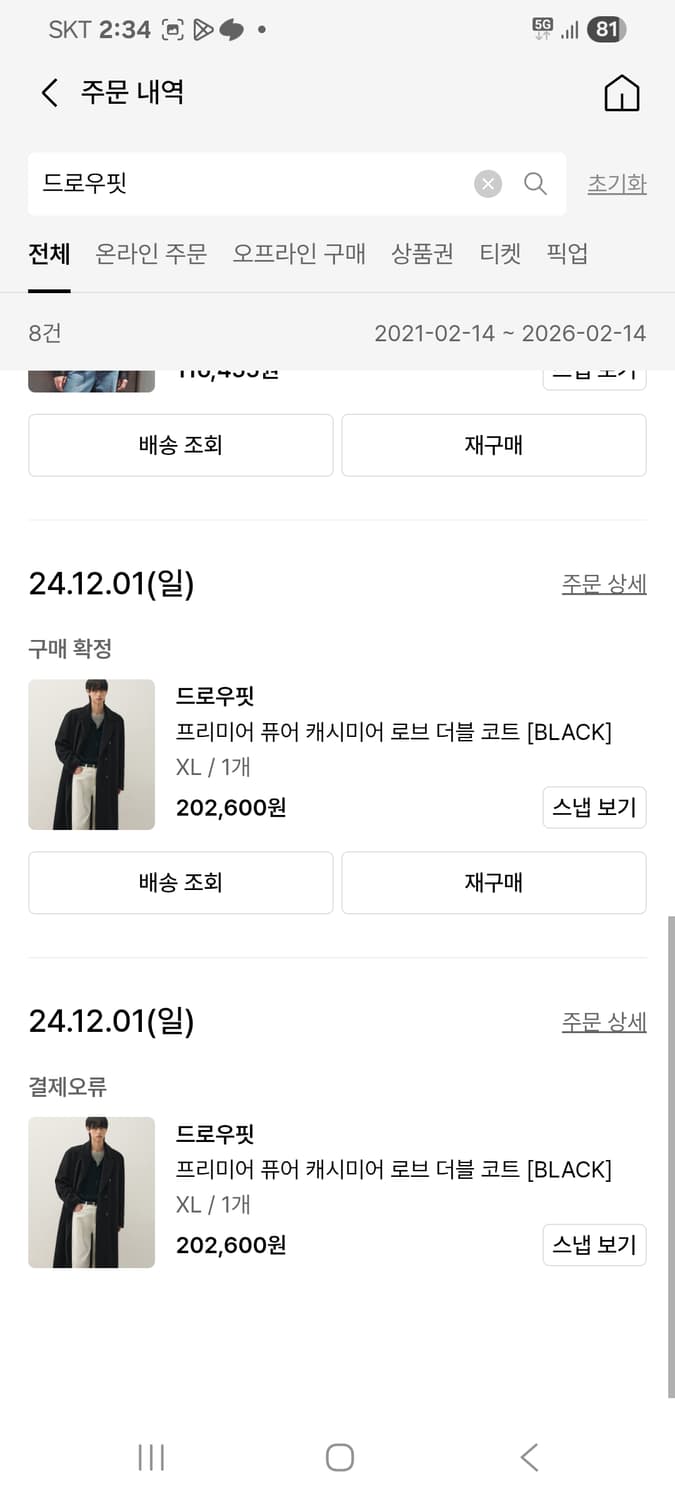Switch to the 온라인 주문 tab
This screenshot has width=675, height=1500.
coord(151,253)
